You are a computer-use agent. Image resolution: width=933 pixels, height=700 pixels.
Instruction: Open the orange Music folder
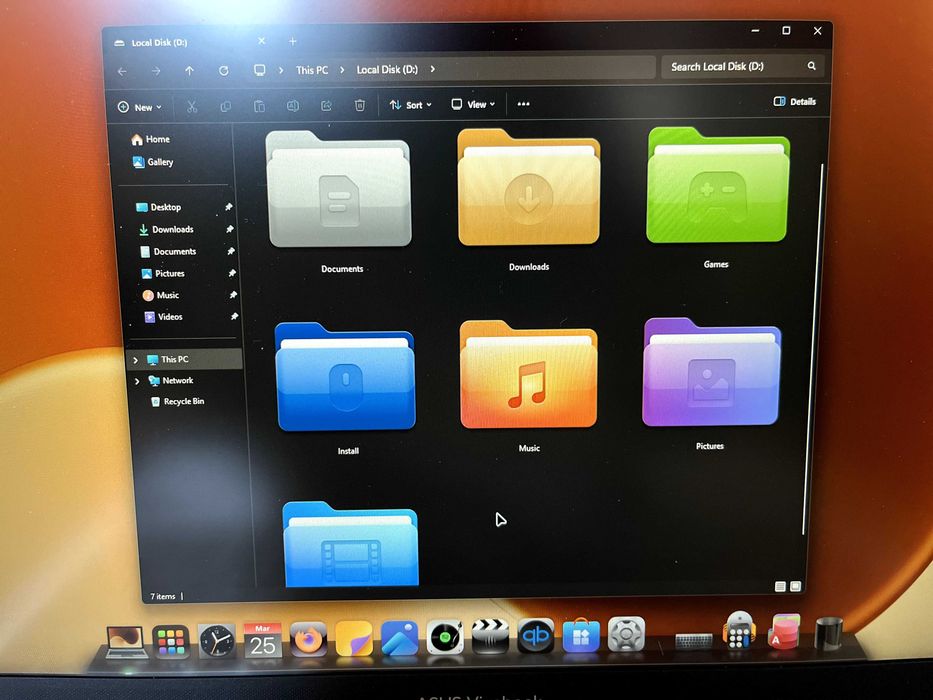coord(528,374)
